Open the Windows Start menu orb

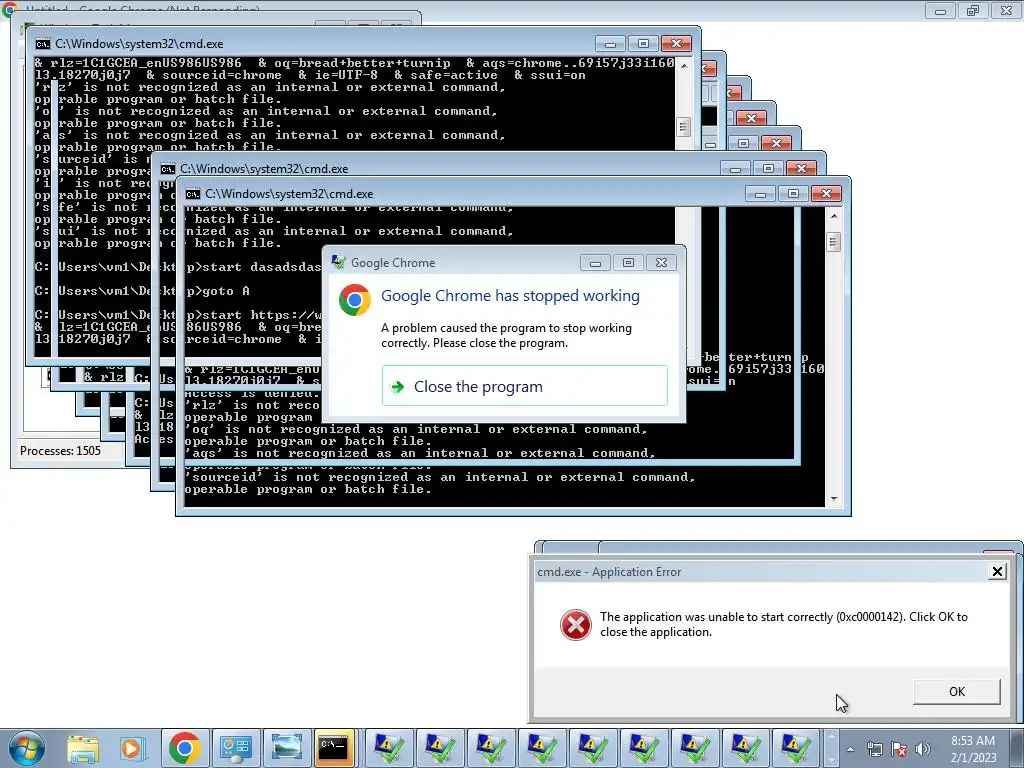[26, 748]
